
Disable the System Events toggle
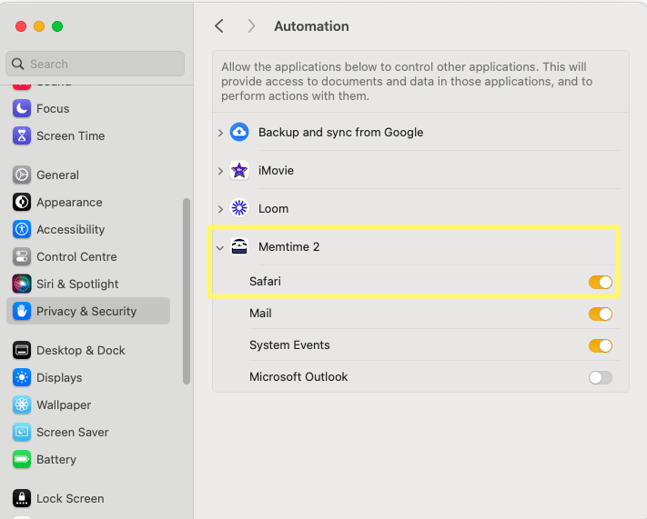pyautogui.click(x=600, y=346)
